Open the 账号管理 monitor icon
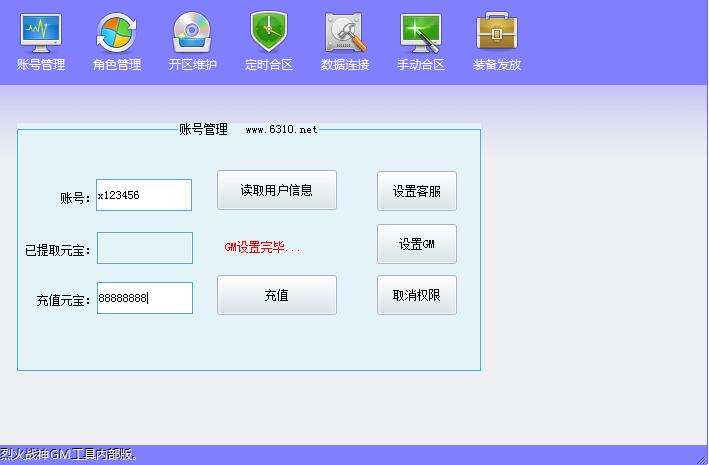The width and height of the screenshot is (709, 465). (41, 33)
